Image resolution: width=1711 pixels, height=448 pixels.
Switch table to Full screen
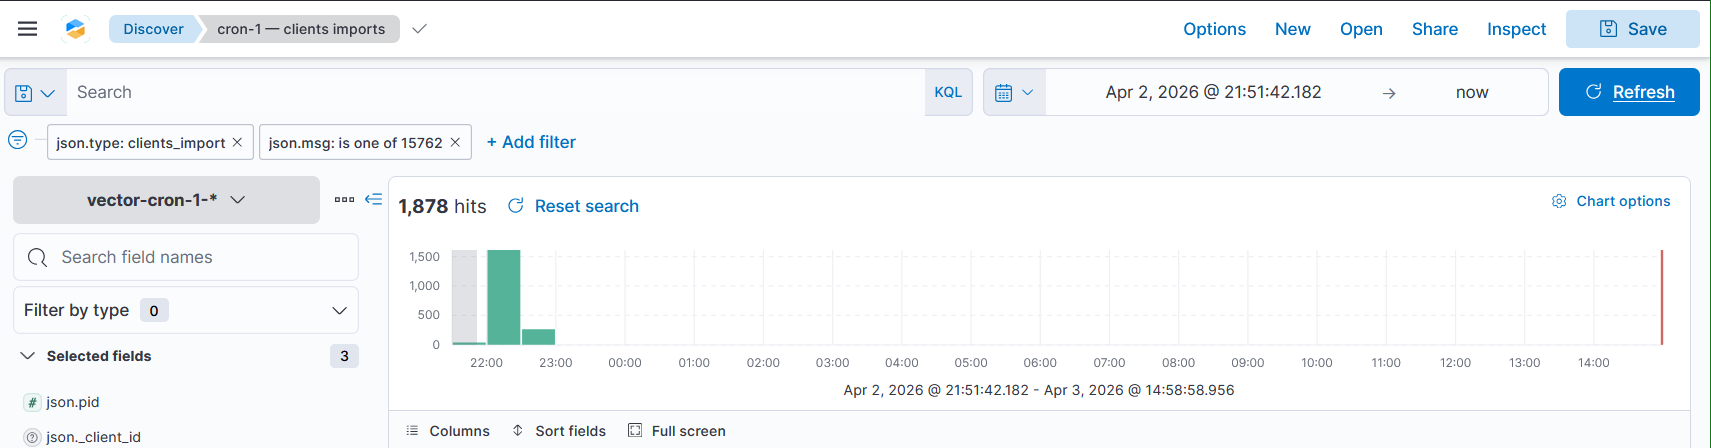point(677,431)
